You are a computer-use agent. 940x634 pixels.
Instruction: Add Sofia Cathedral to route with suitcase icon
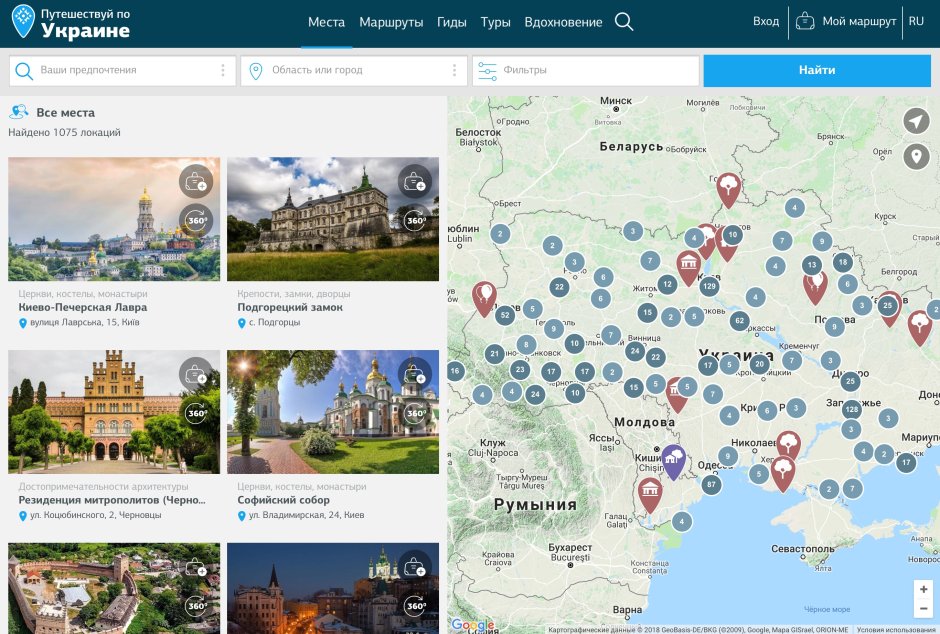tap(415, 374)
